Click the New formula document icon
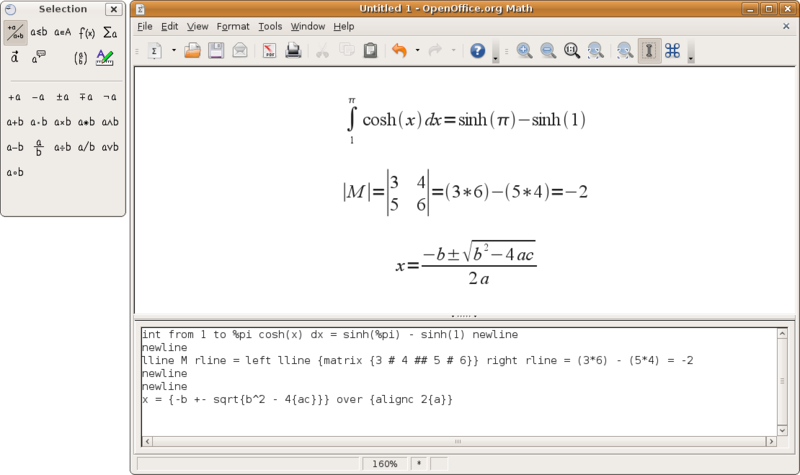 [155, 51]
